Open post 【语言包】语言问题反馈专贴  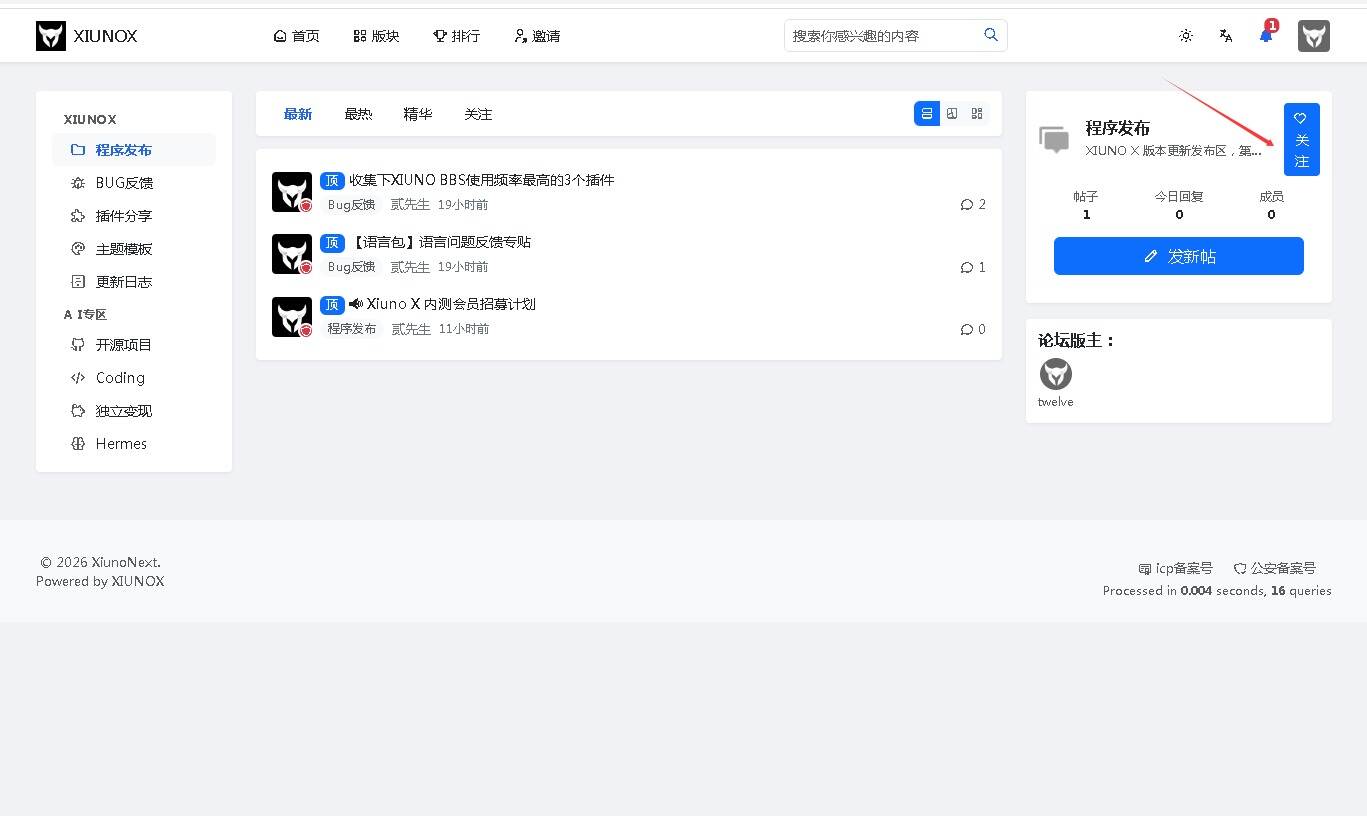(x=441, y=242)
